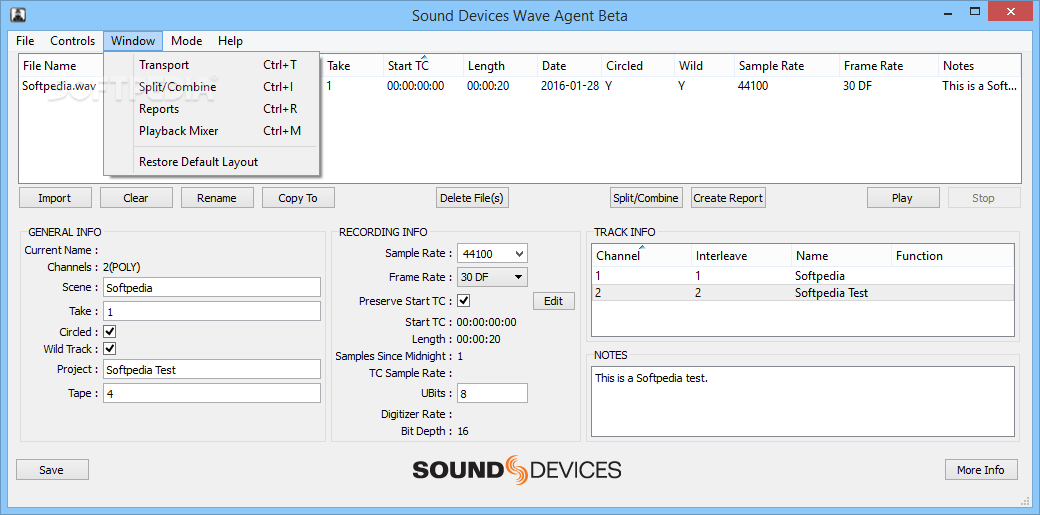Click the Split/Combine button below file list
This screenshot has height=515, width=1040.
click(646, 198)
